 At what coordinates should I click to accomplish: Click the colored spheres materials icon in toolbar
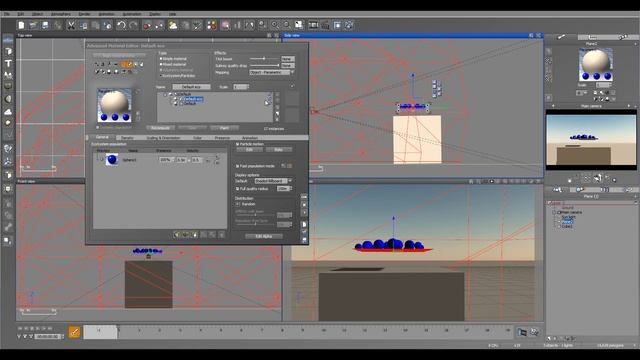(211, 25)
